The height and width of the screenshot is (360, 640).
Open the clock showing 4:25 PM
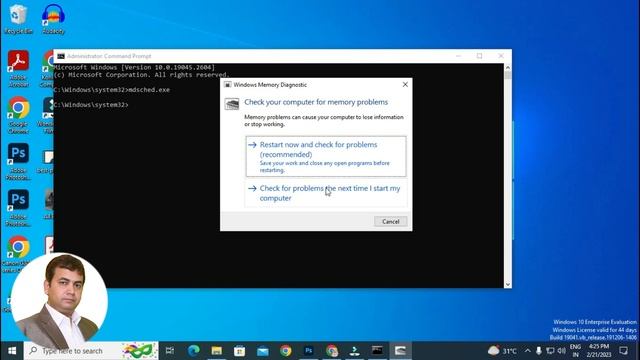599,351
